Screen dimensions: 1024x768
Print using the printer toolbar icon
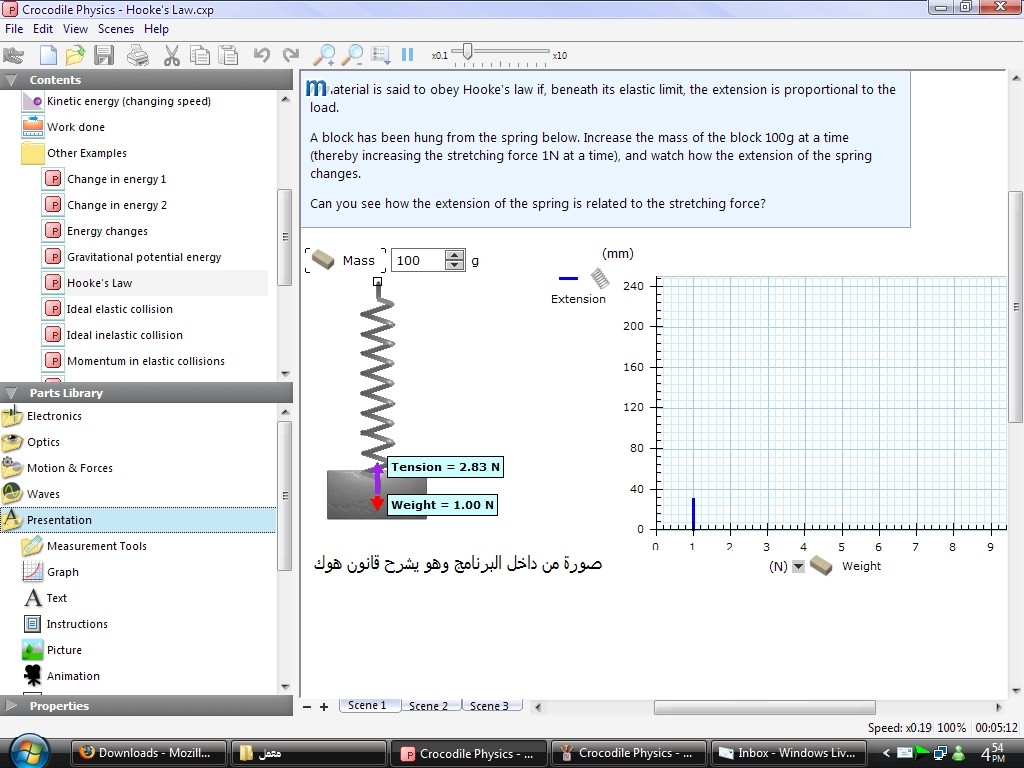click(x=137, y=56)
